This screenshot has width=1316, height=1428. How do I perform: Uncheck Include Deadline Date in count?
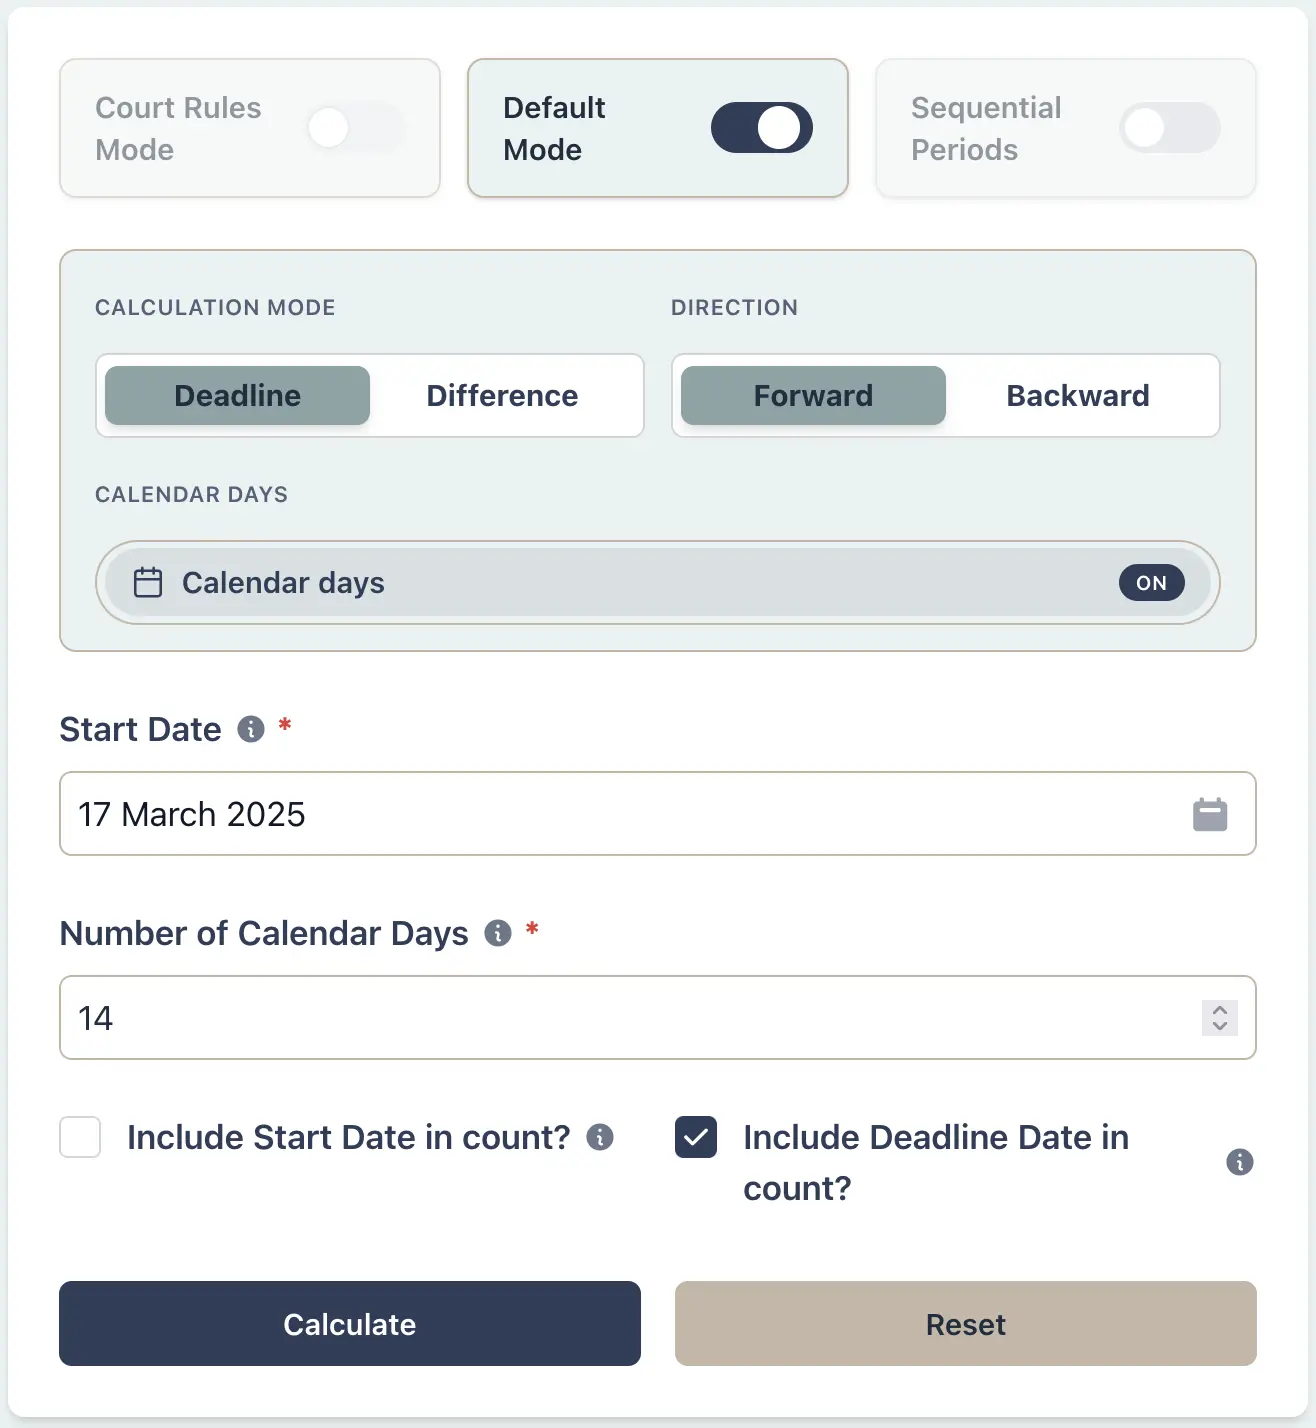pyautogui.click(x=696, y=1137)
